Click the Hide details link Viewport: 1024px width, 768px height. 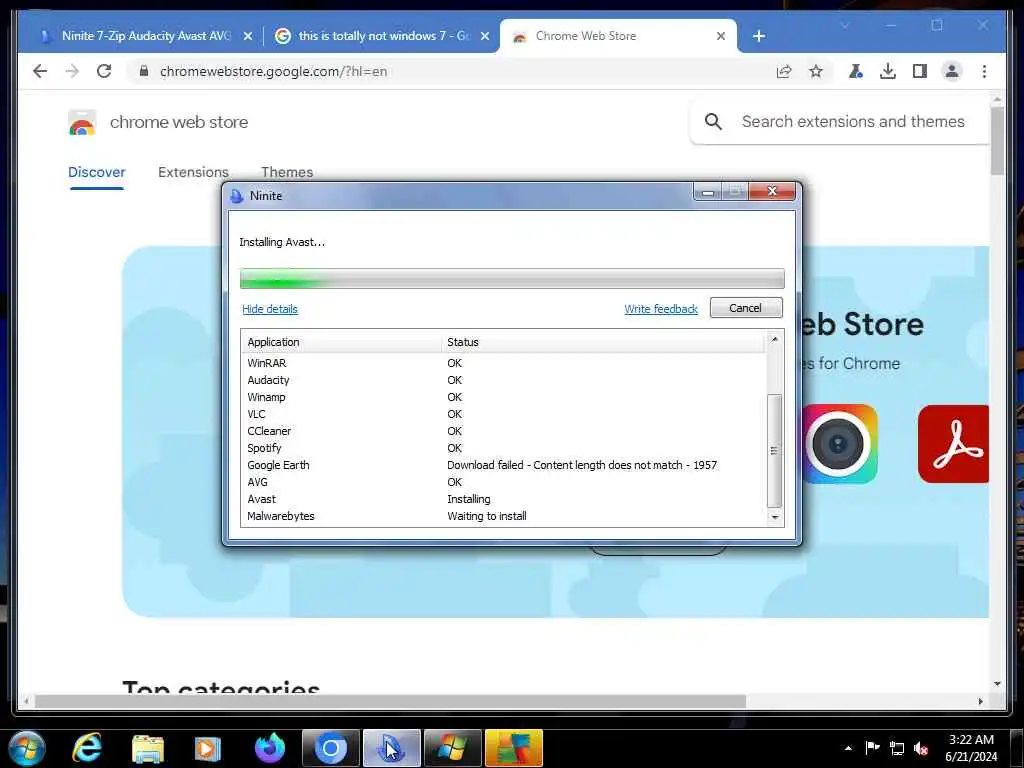tap(270, 309)
